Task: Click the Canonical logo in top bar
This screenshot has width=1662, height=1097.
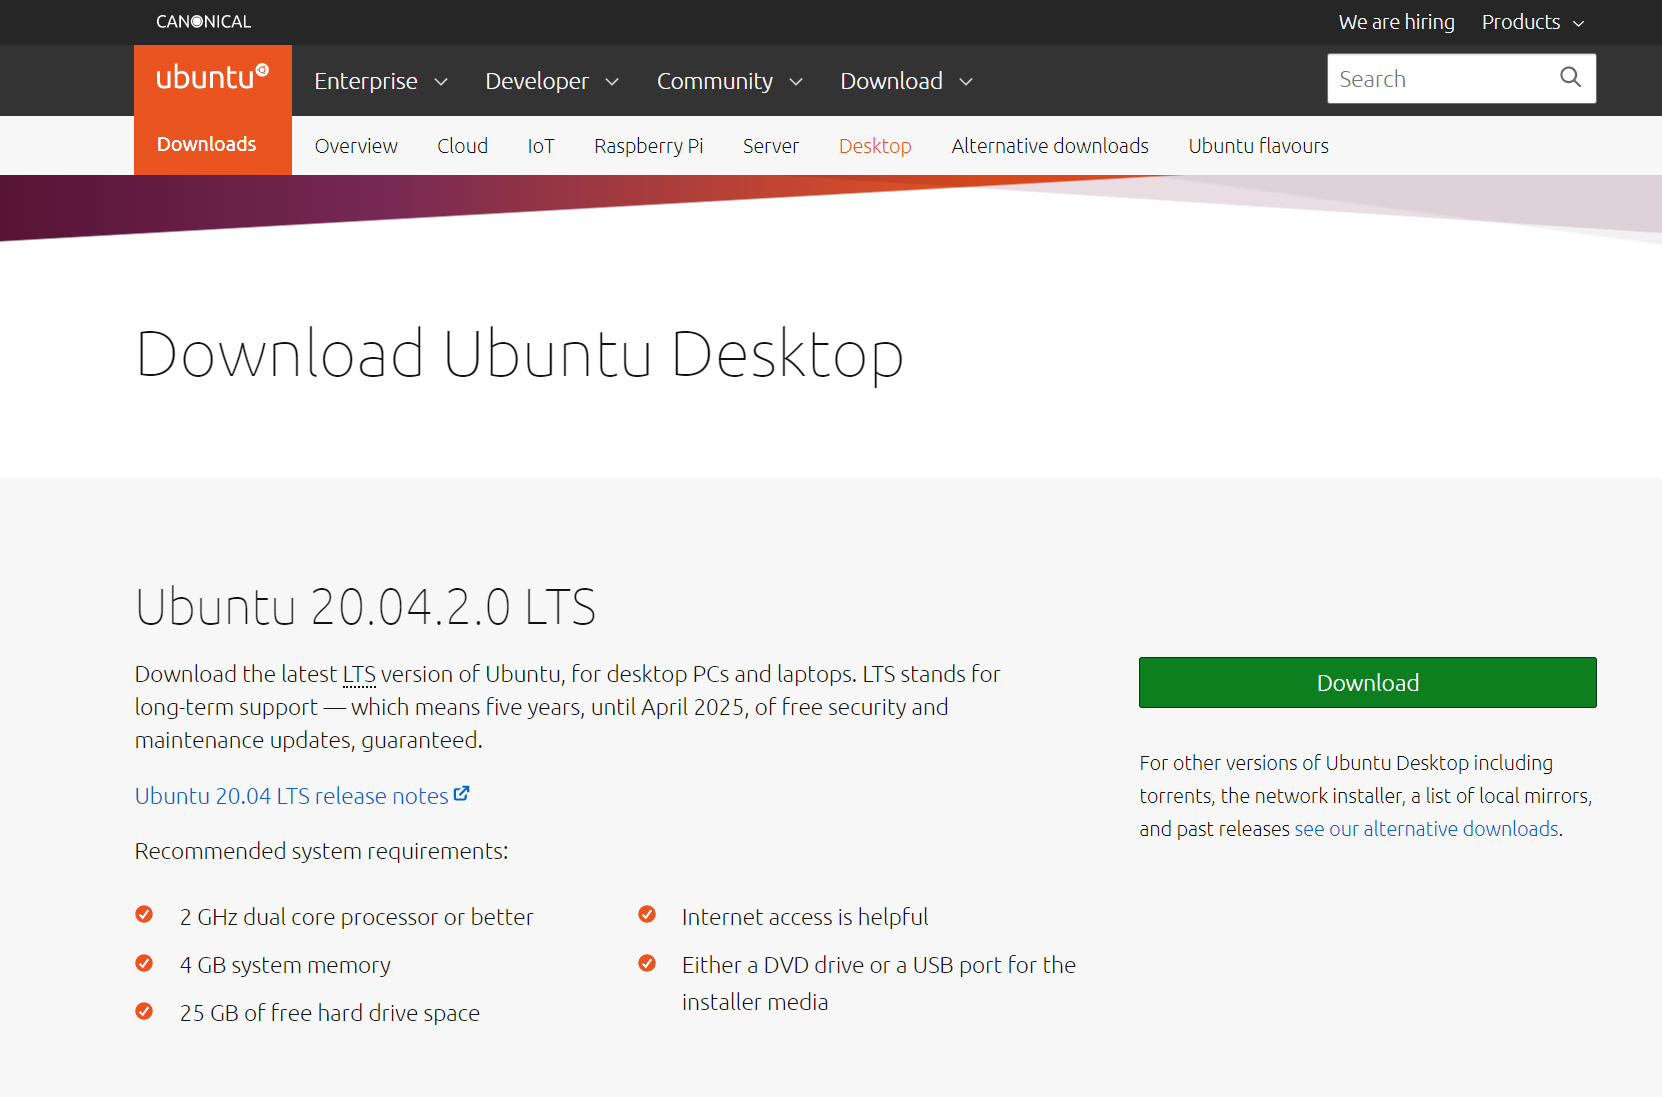Action: (x=203, y=22)
